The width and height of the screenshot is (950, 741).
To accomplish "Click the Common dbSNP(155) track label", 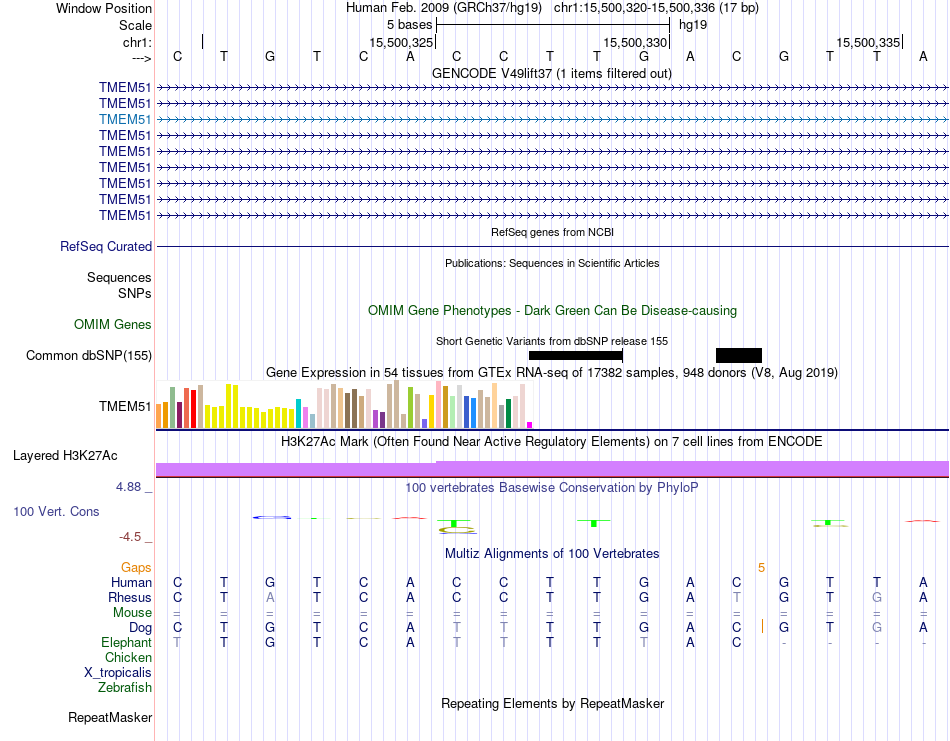I will pos(89,355).
